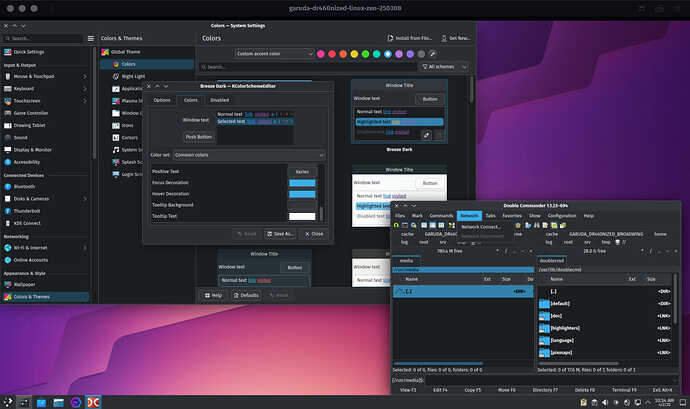The image size is (690, 409).
Task: Click the terminal icon in Double Commander toolbar
Action: (405, 225)
